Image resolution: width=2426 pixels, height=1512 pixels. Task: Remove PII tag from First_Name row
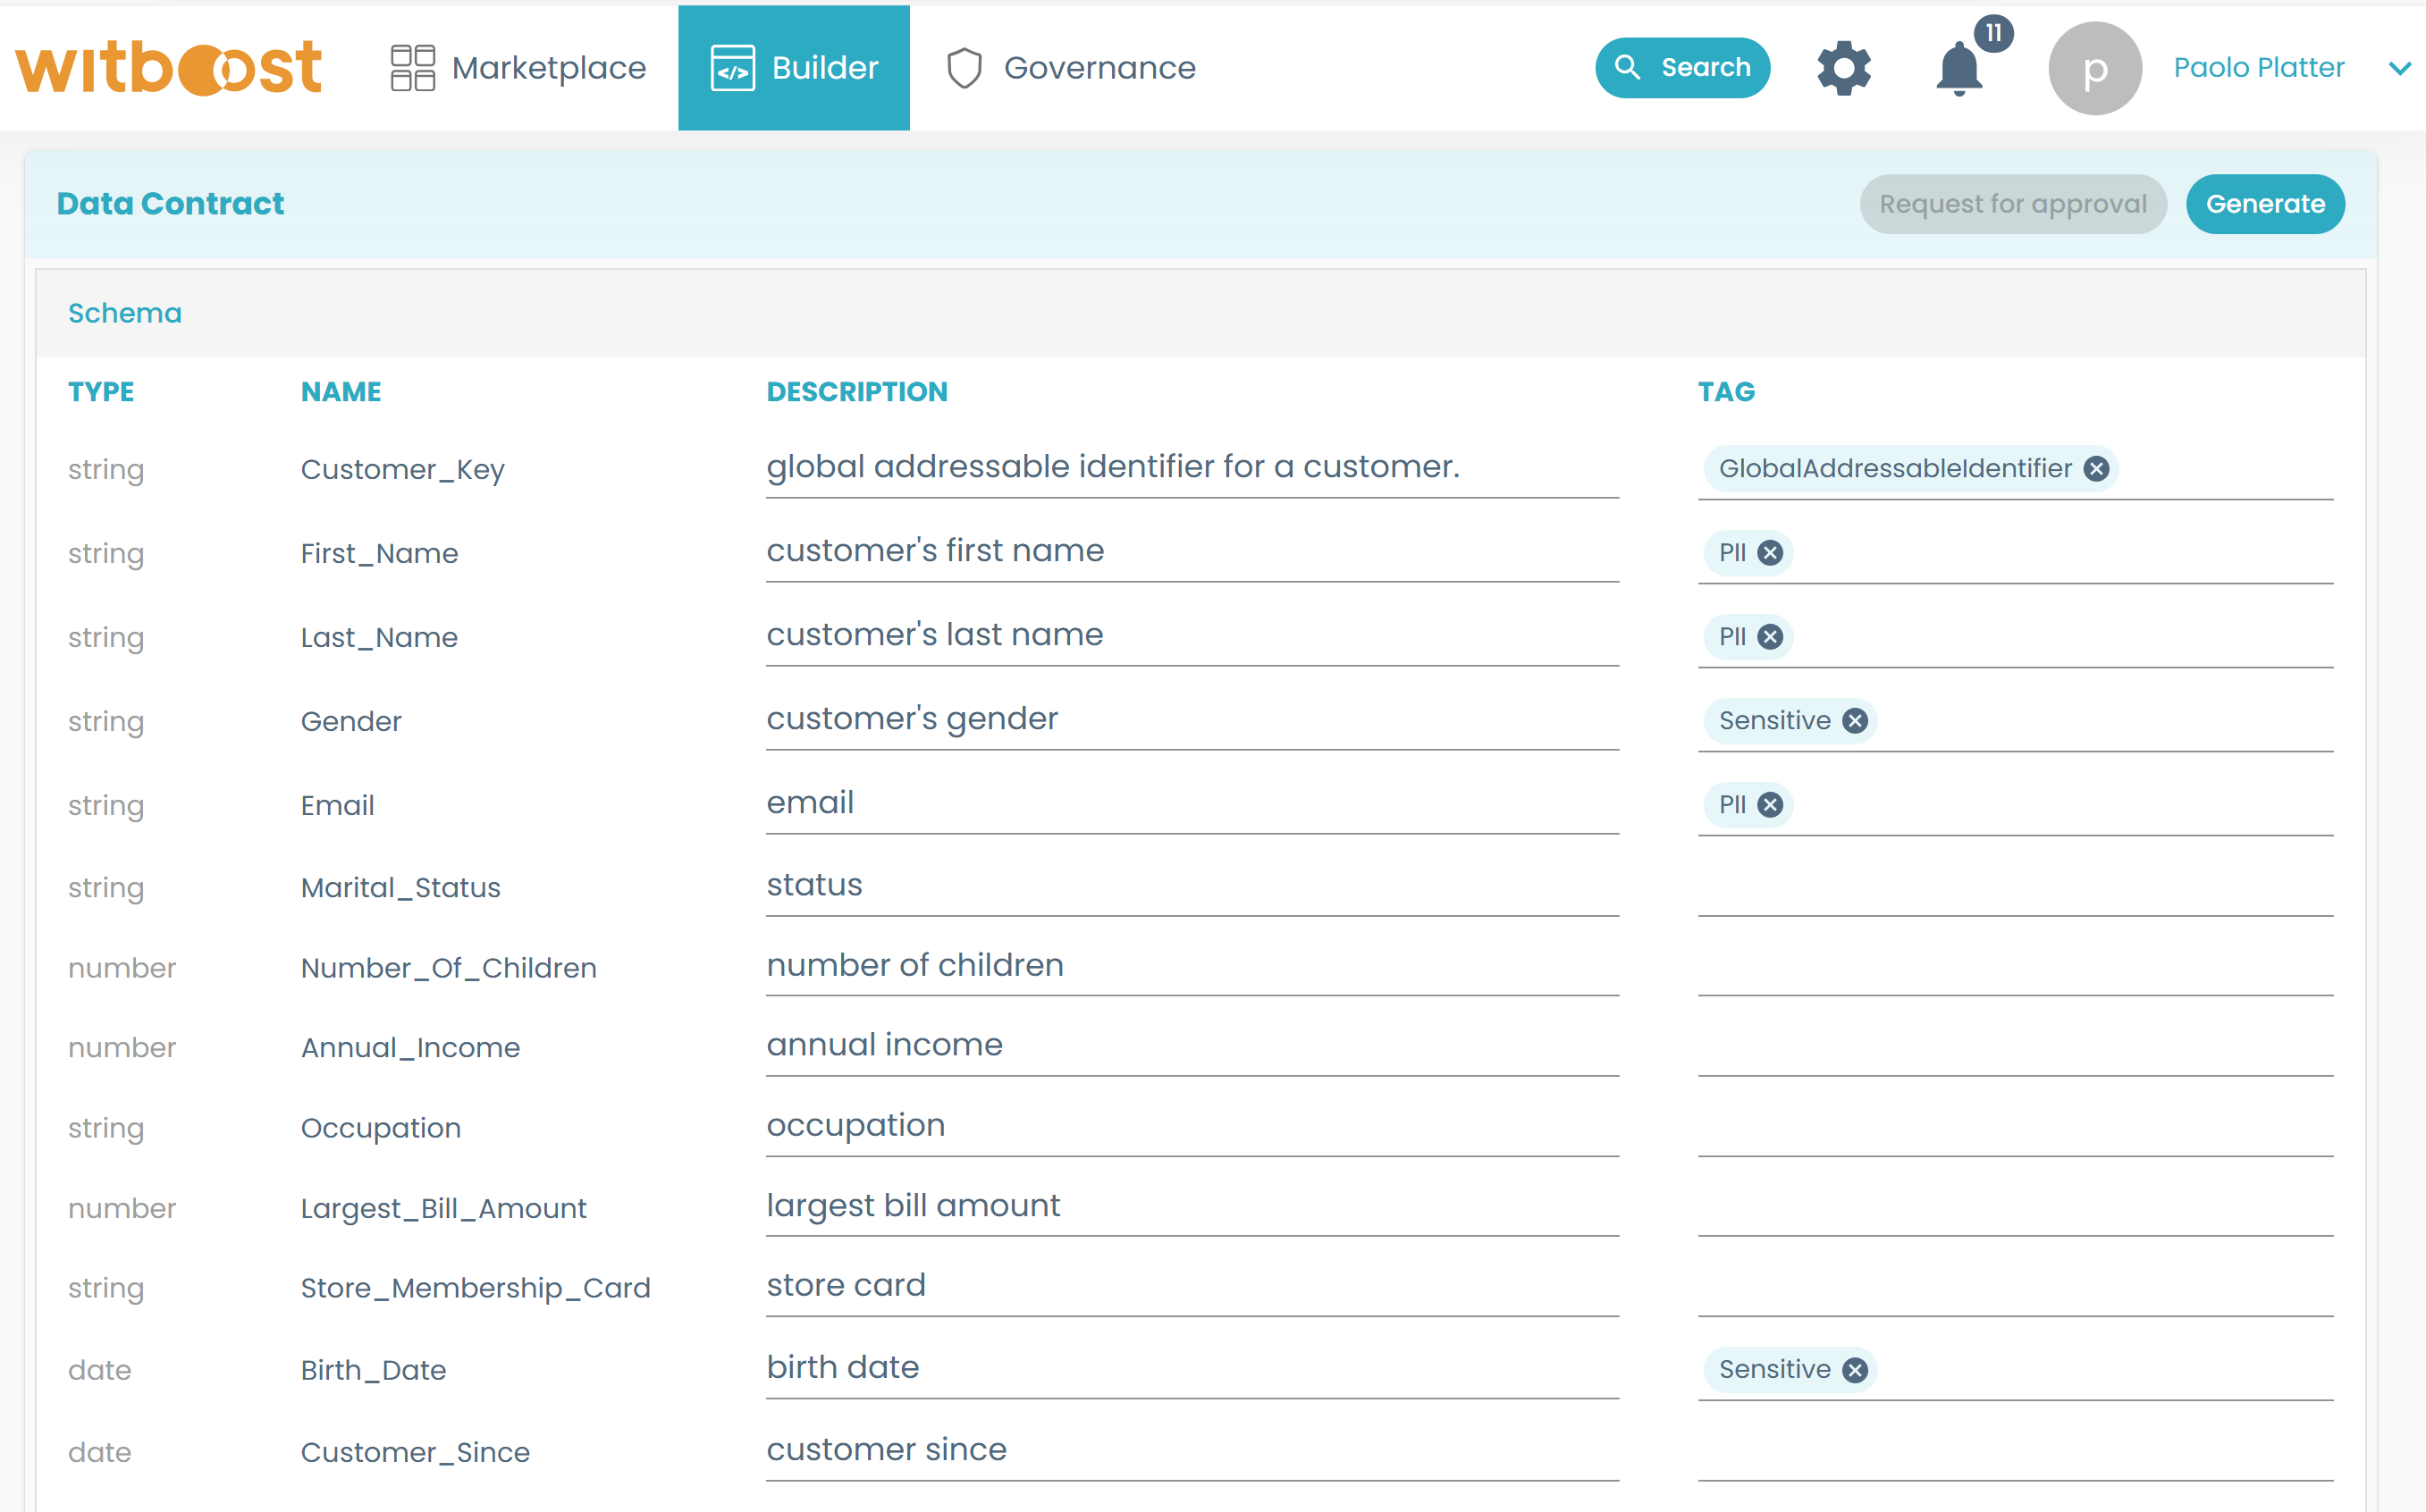click(x=1771, y=553)
